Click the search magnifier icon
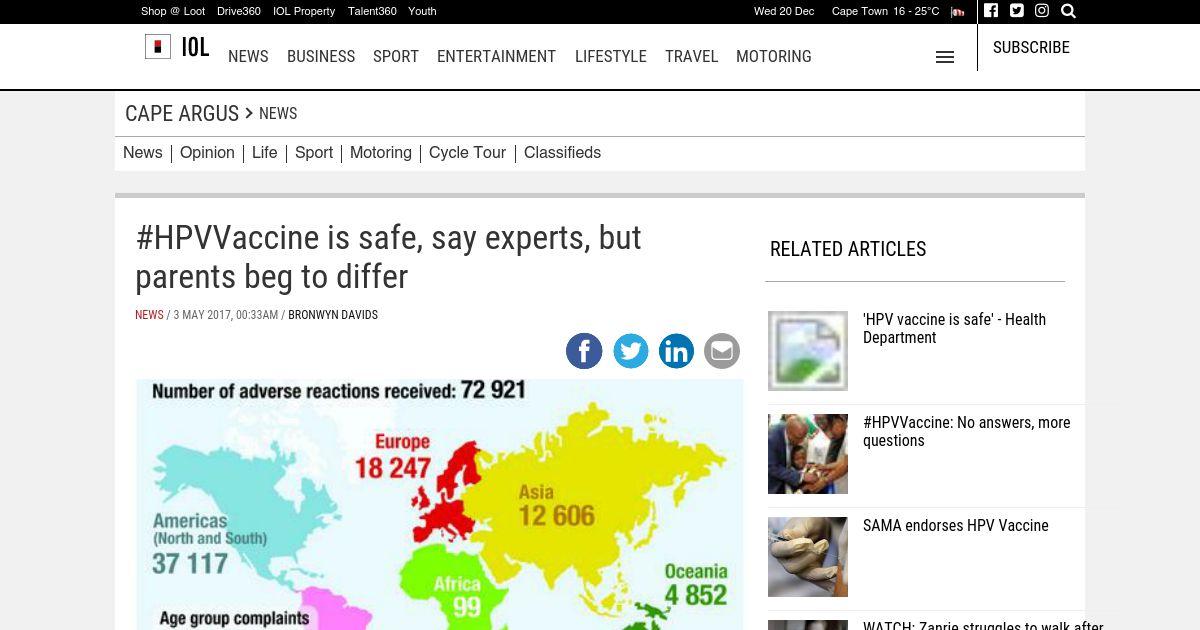Viewport: 1200px width, 630px height. click(1068, 11)
